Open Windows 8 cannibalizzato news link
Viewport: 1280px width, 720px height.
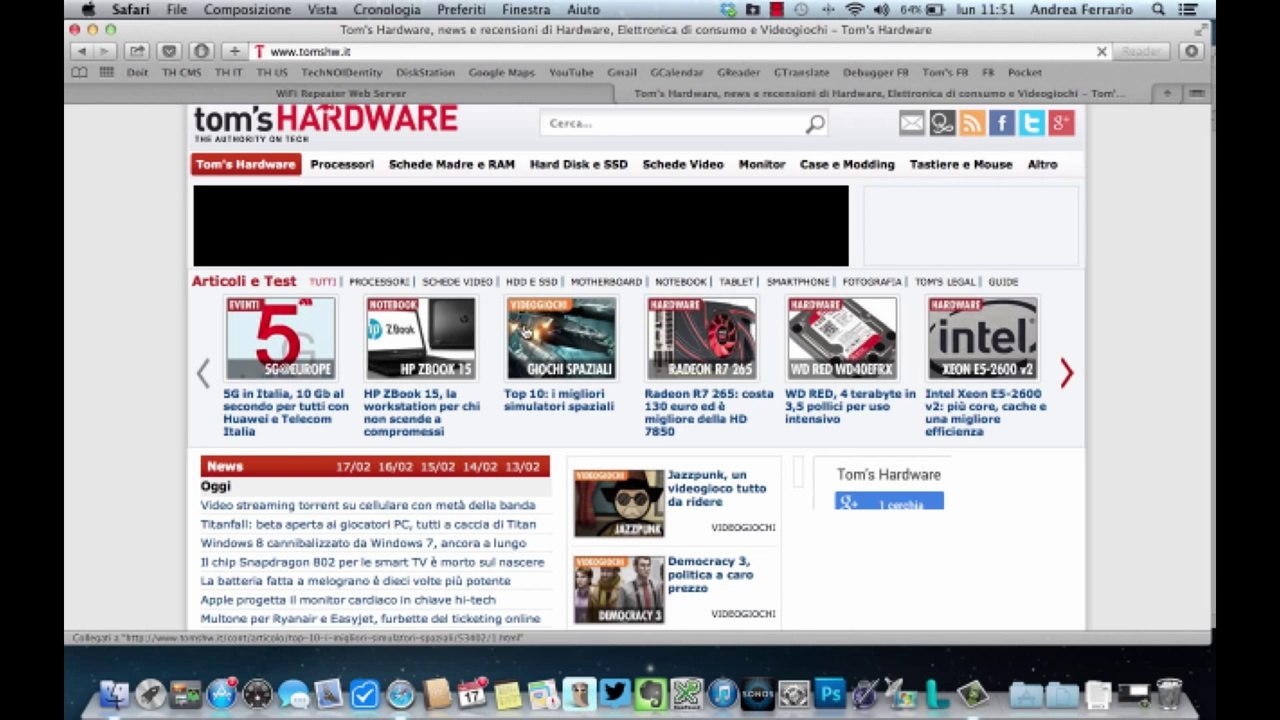point(363,543)
